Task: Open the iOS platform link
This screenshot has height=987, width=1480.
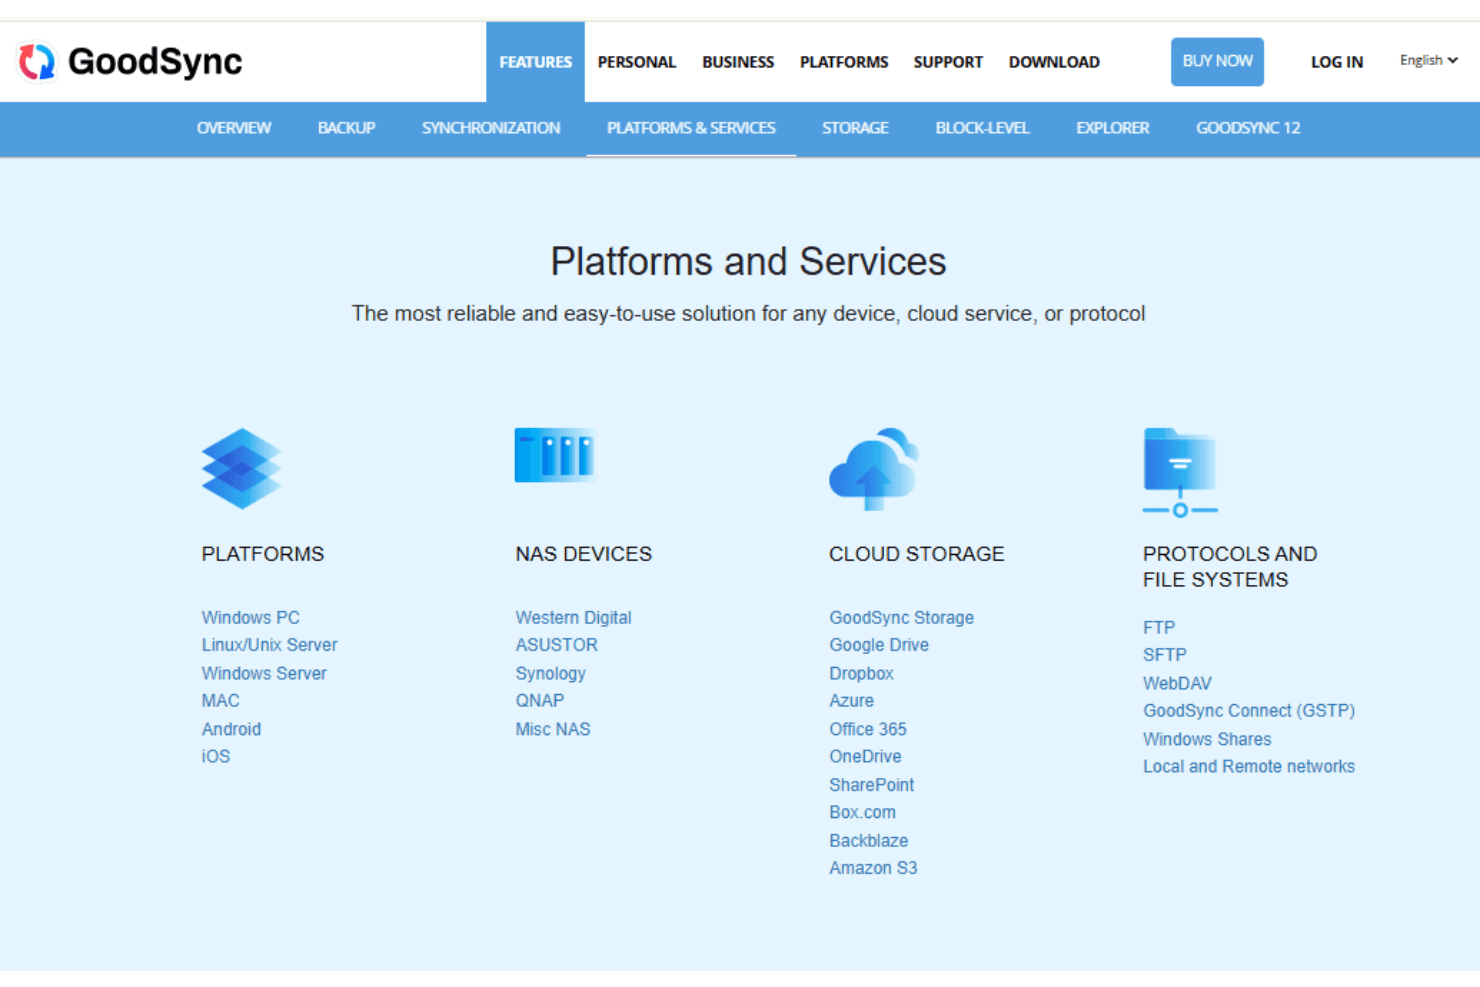Action: click(x=216, y=757)
